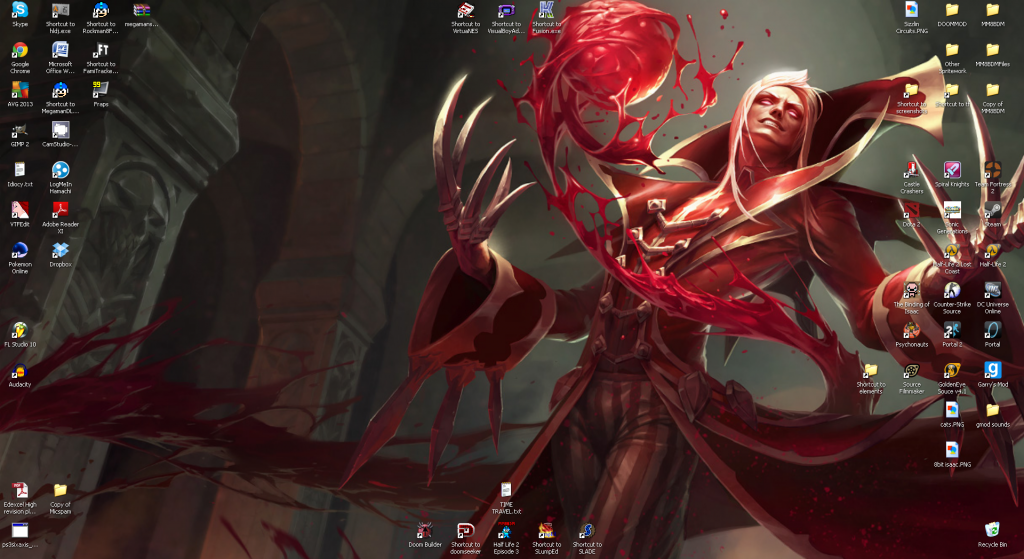This screenshot has height=559, width=1024.
Task: Select the FL Studio 10 icon
Action: click(x=19, y=330)
